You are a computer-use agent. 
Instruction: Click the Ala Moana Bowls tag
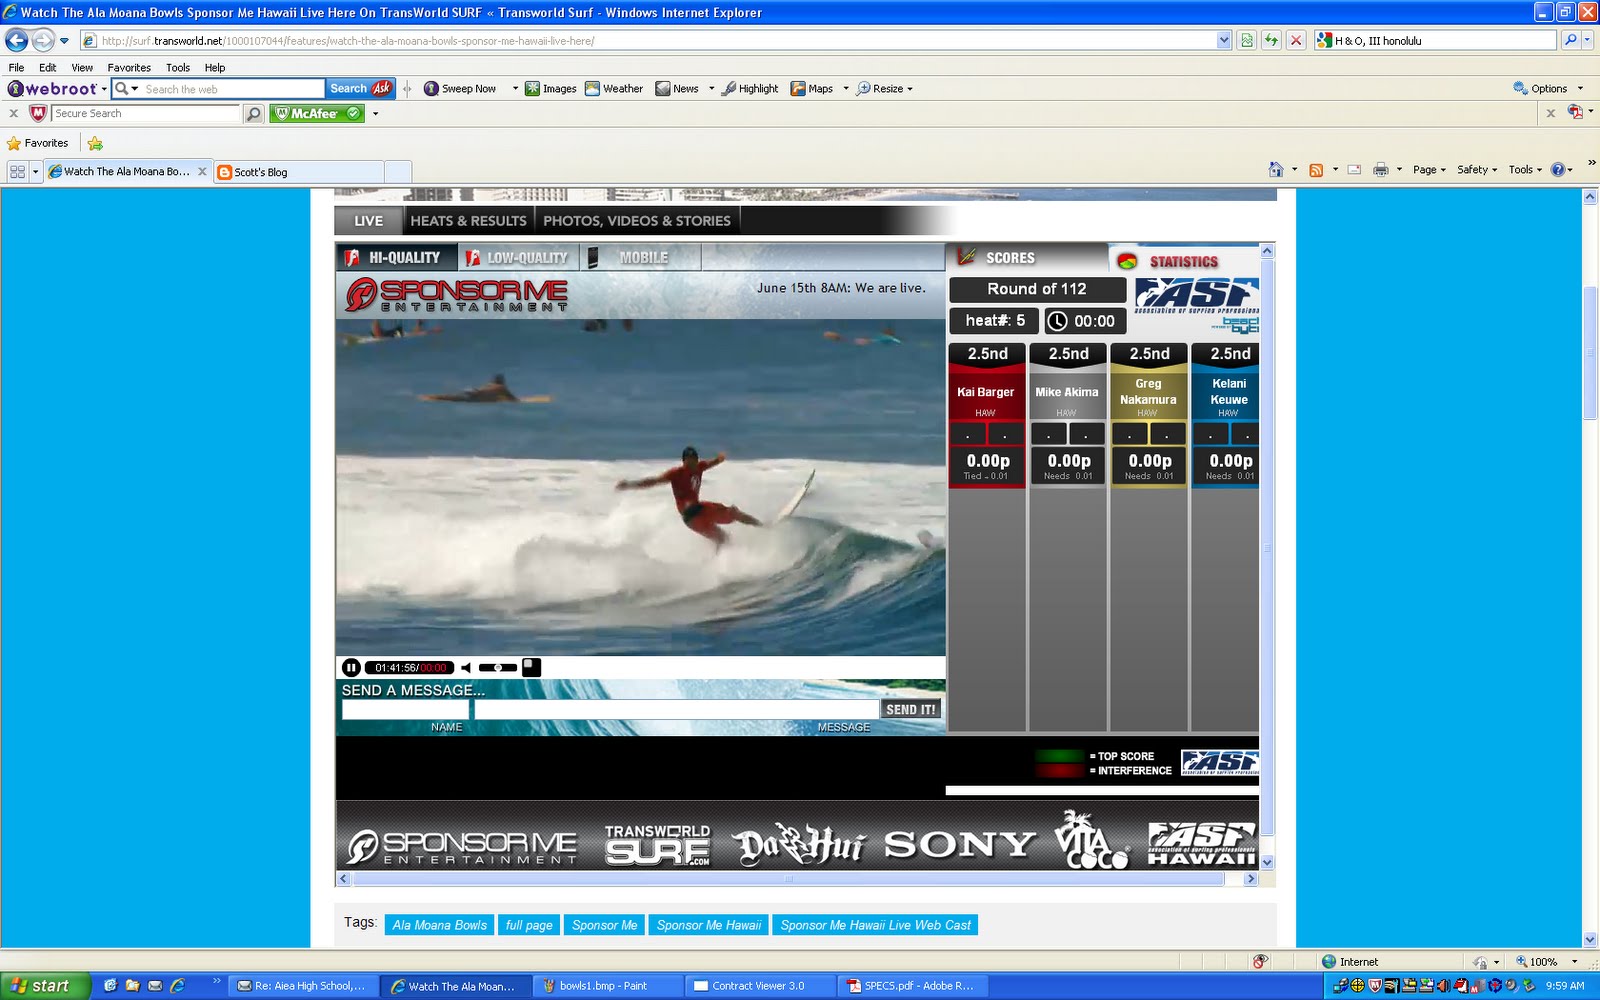[x=440, y=925]
